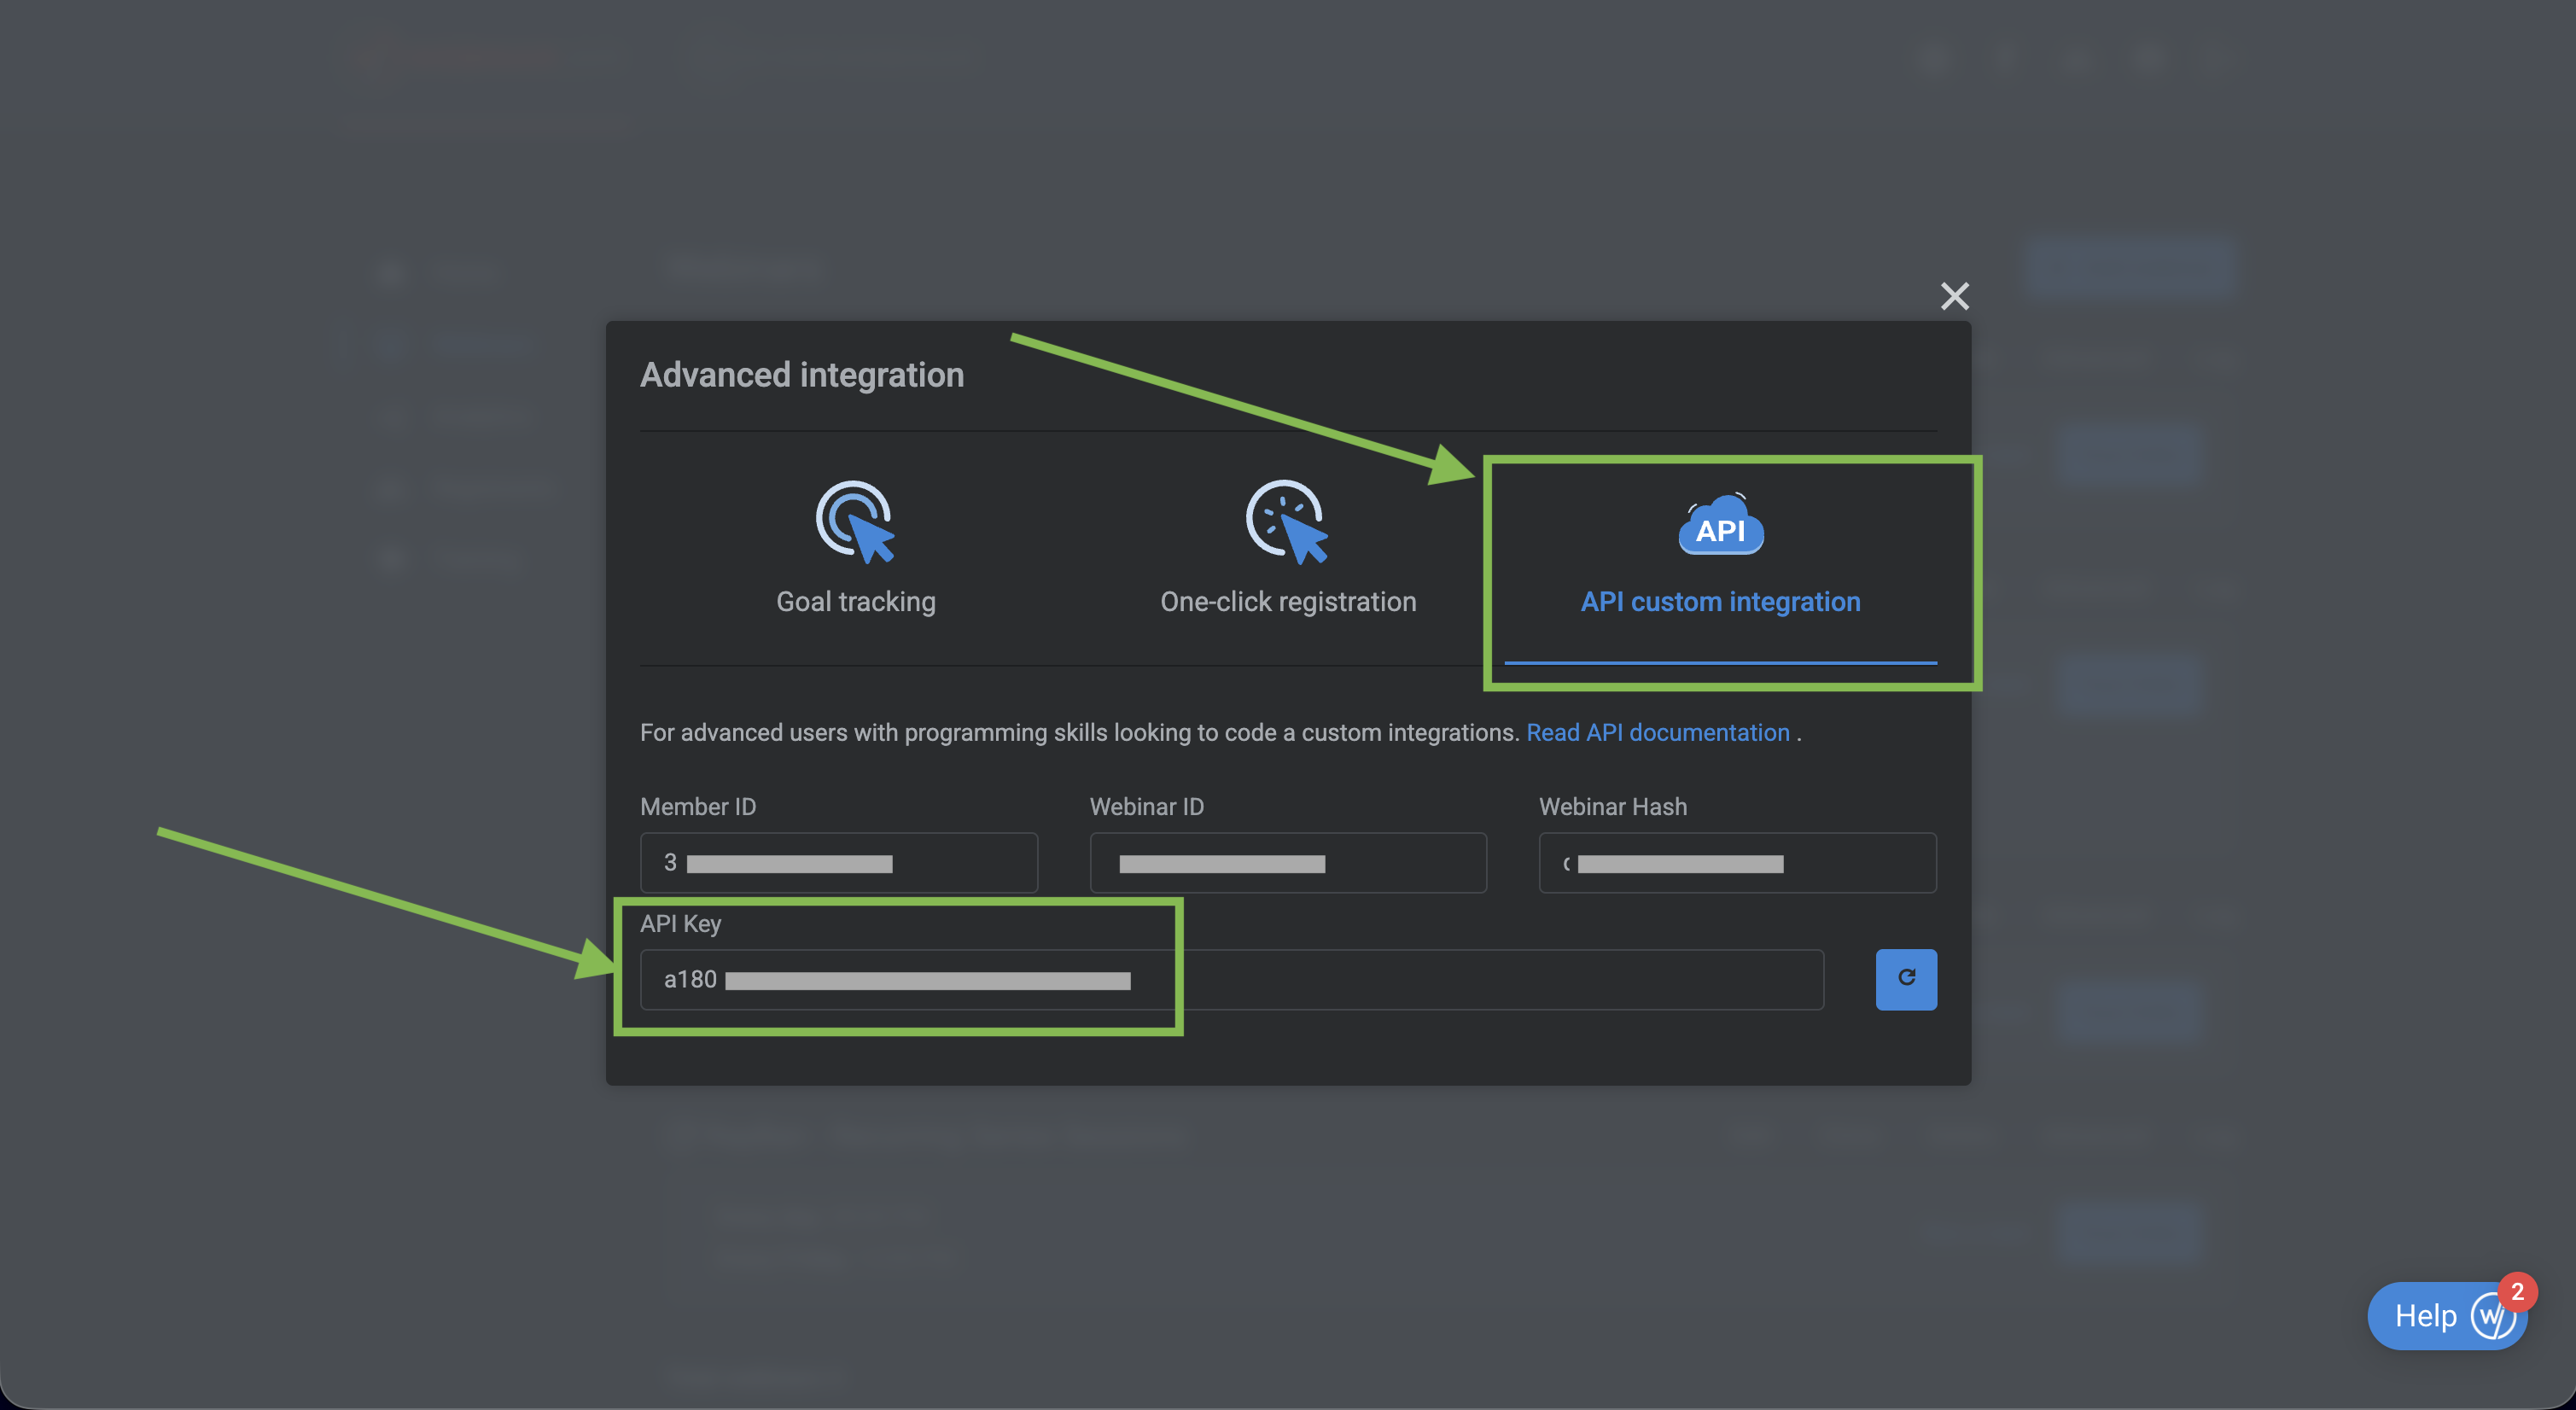Click the One-click registration pointer icon
The width and height of the screenshot is (2576, 1410).
pos(1288,522)
